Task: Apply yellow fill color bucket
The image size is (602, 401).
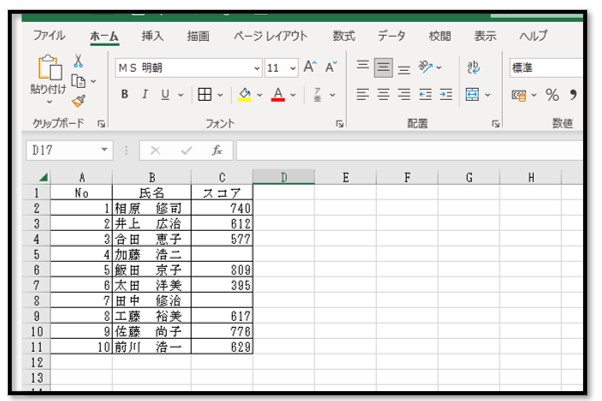Action: (x=245, y=94)
